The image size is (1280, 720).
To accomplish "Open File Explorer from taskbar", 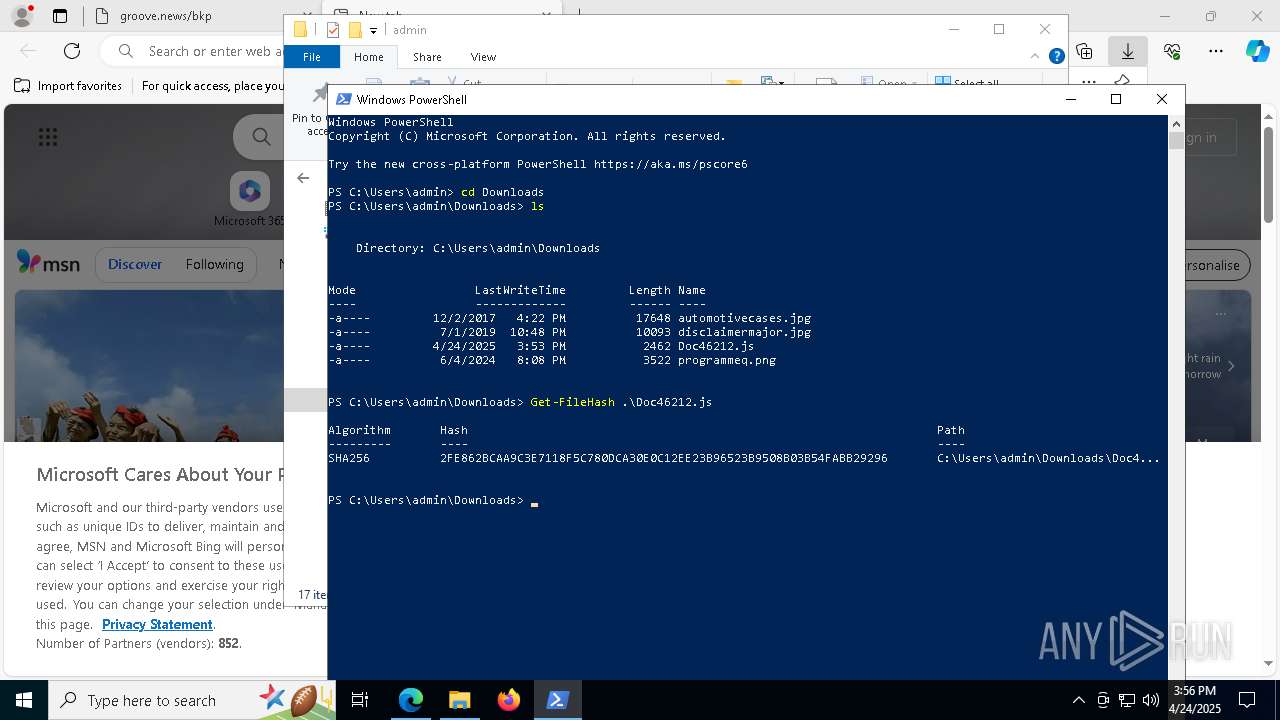I will [x=459, y=700].
